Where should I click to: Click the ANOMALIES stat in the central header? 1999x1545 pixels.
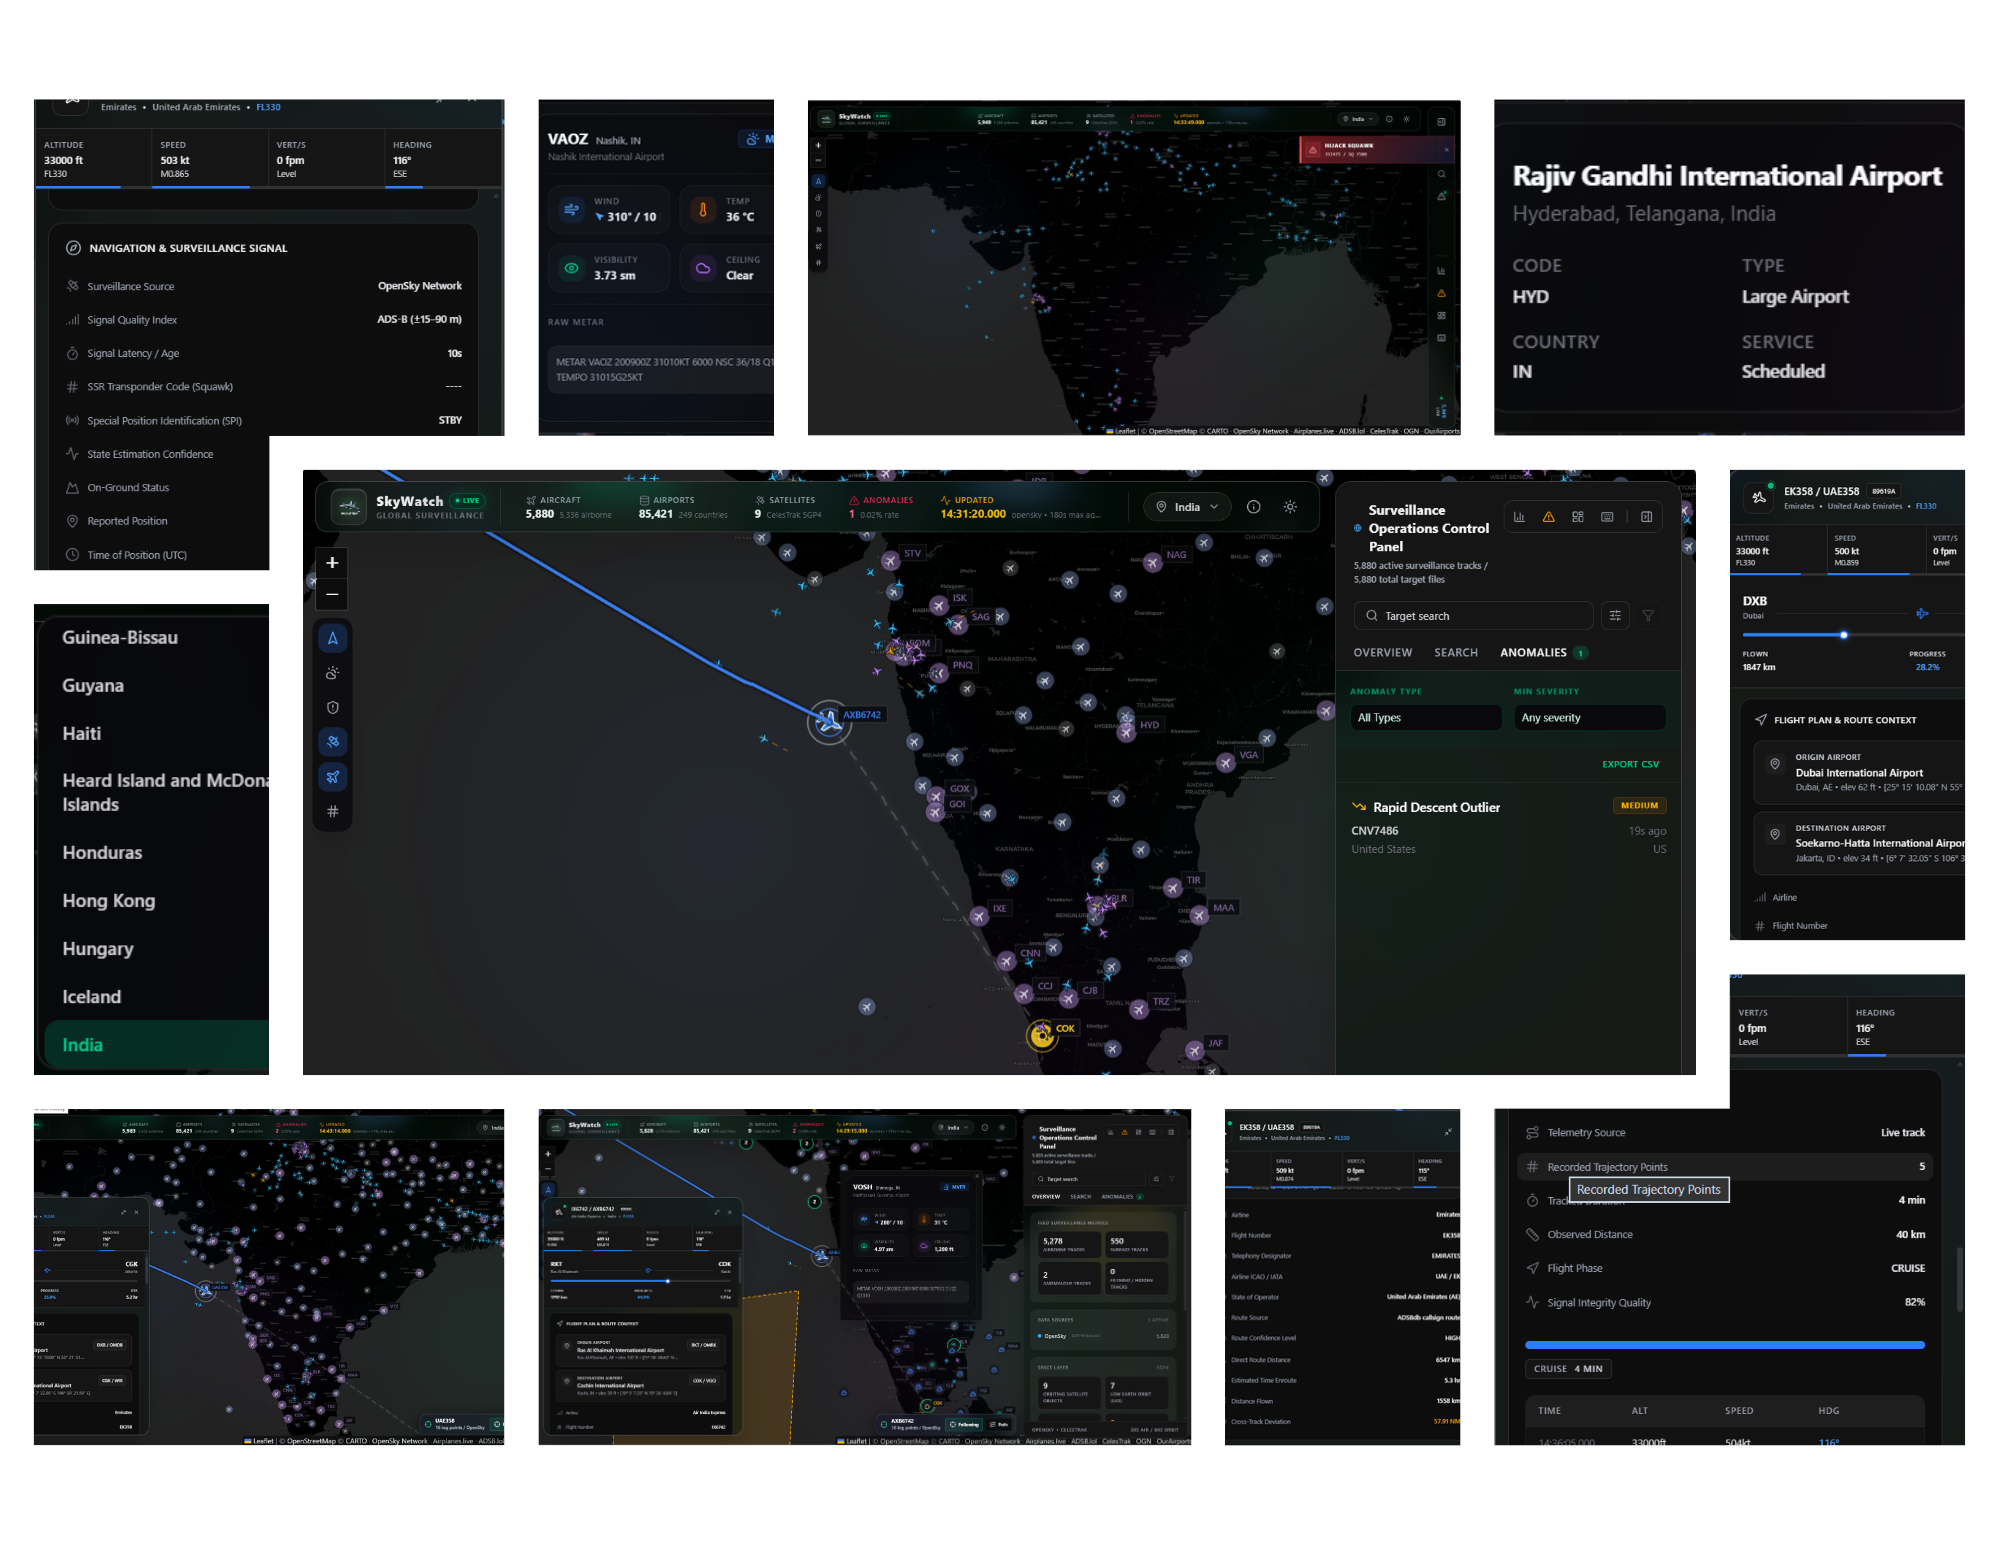[881, 507]
